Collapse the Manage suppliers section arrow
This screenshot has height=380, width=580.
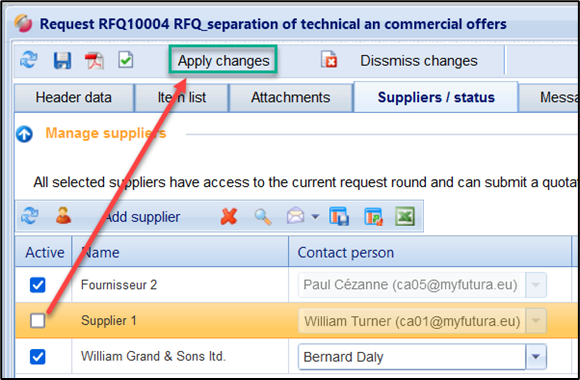point(24,134)
